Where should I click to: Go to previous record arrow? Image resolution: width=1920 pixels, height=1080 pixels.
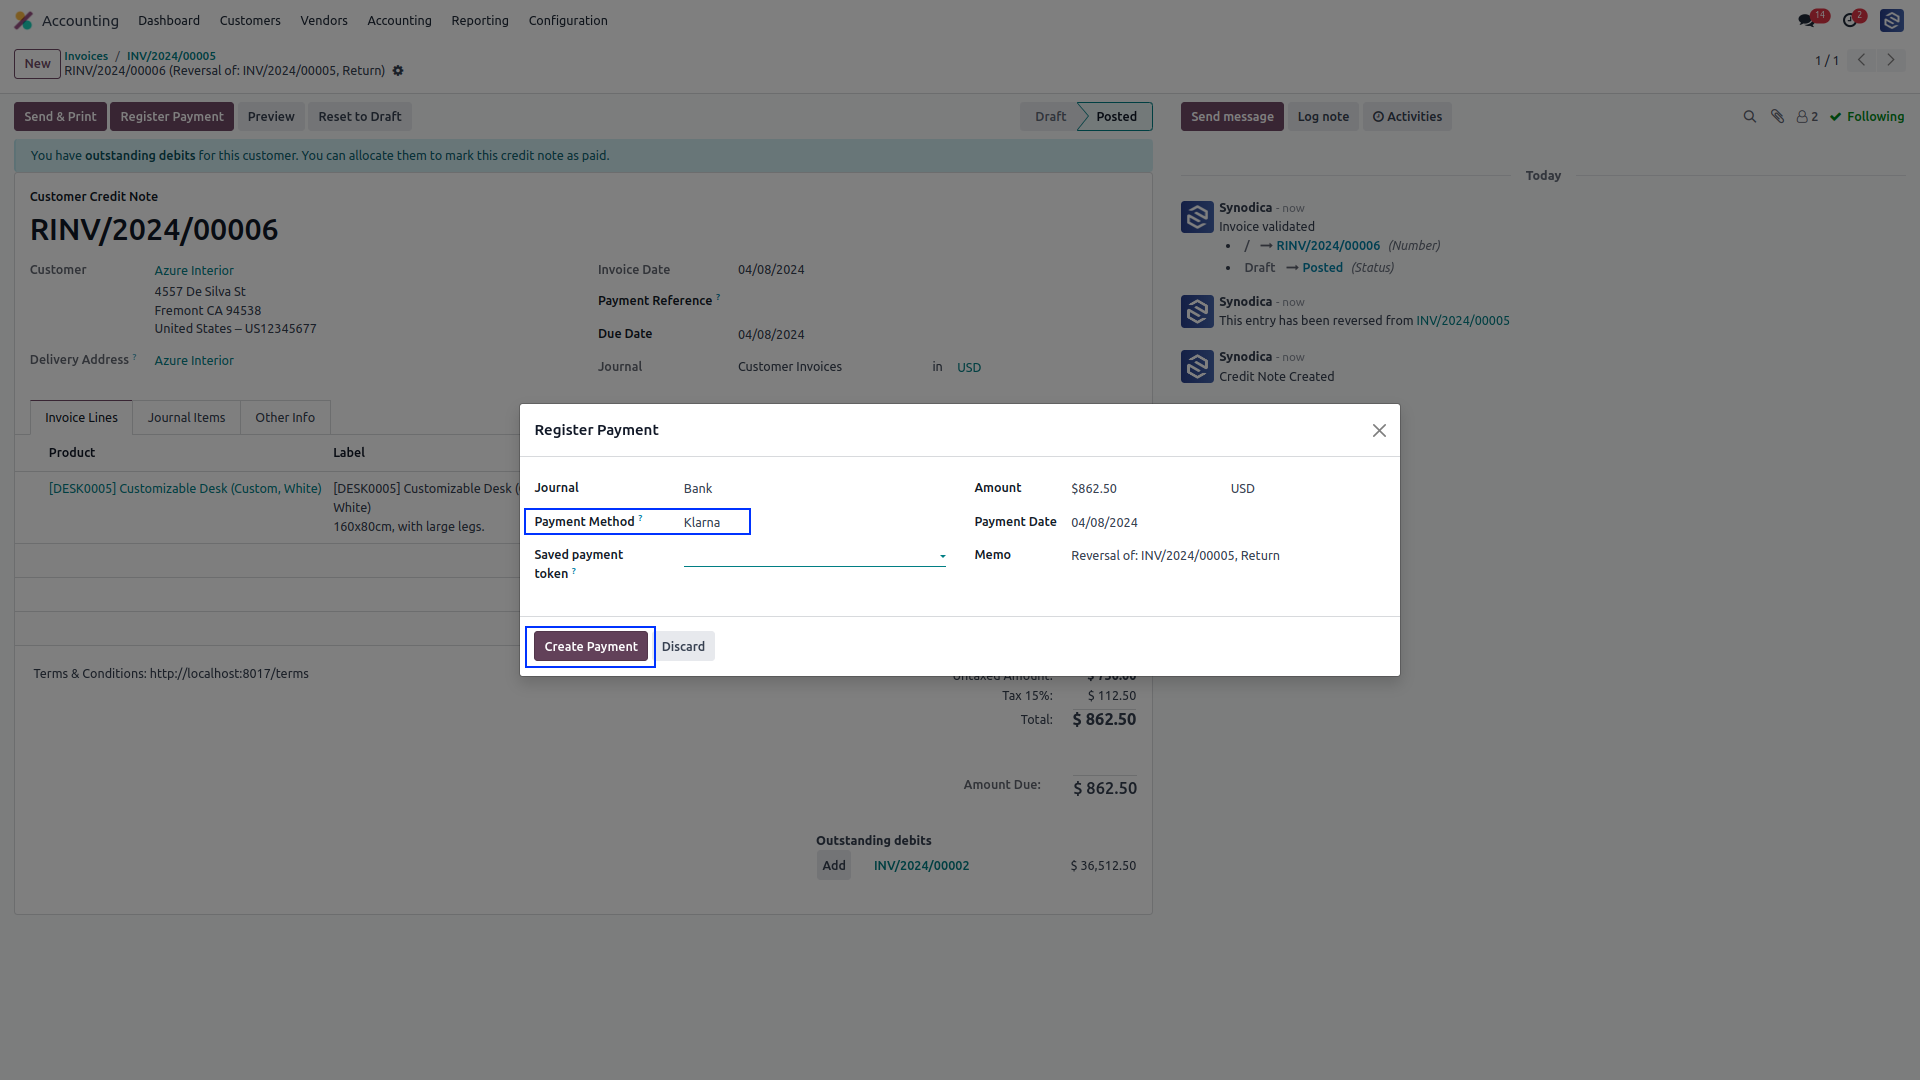(x=1861, y=60)
